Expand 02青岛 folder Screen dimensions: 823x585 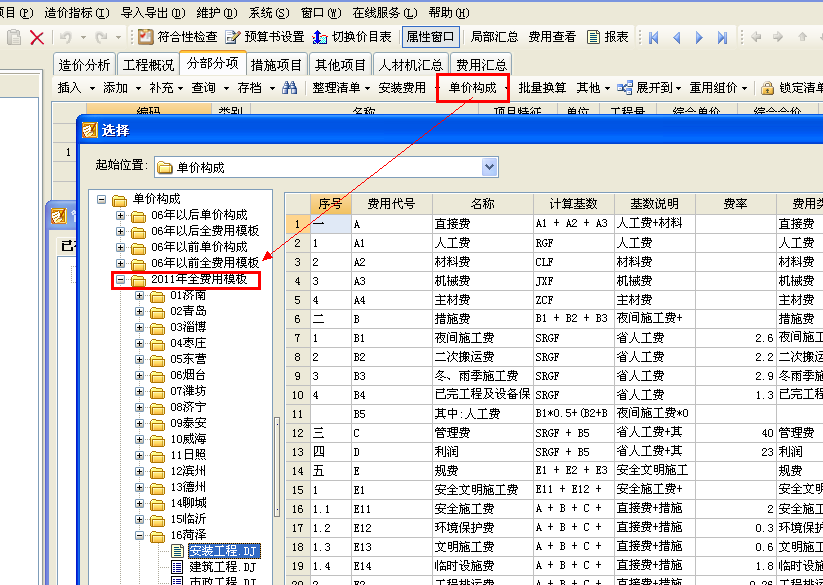140,312
